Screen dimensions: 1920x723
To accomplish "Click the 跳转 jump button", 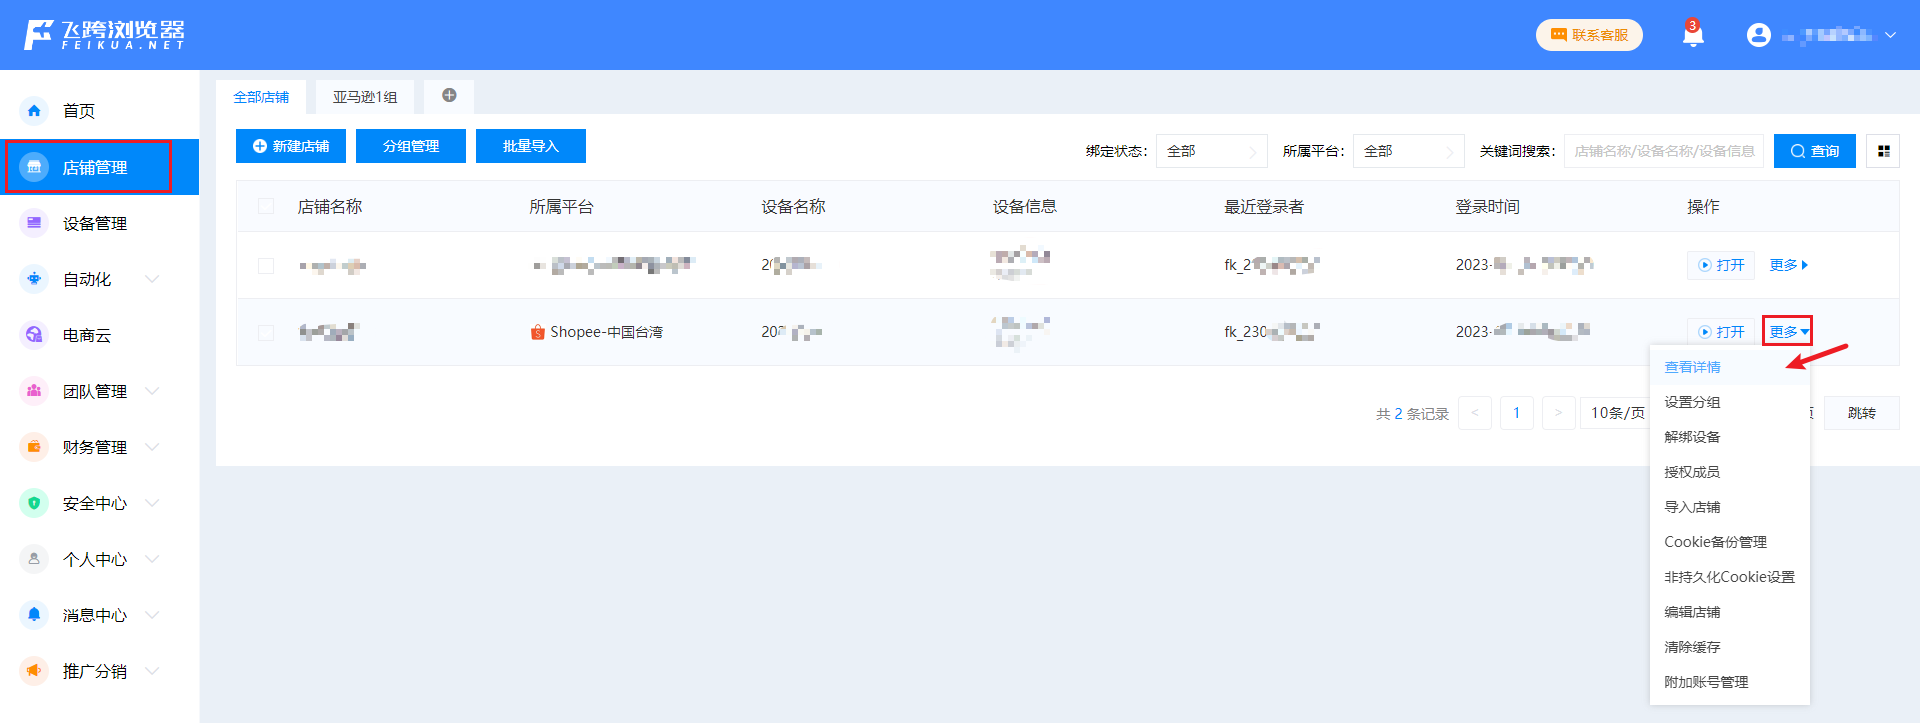I will 1862,413.
